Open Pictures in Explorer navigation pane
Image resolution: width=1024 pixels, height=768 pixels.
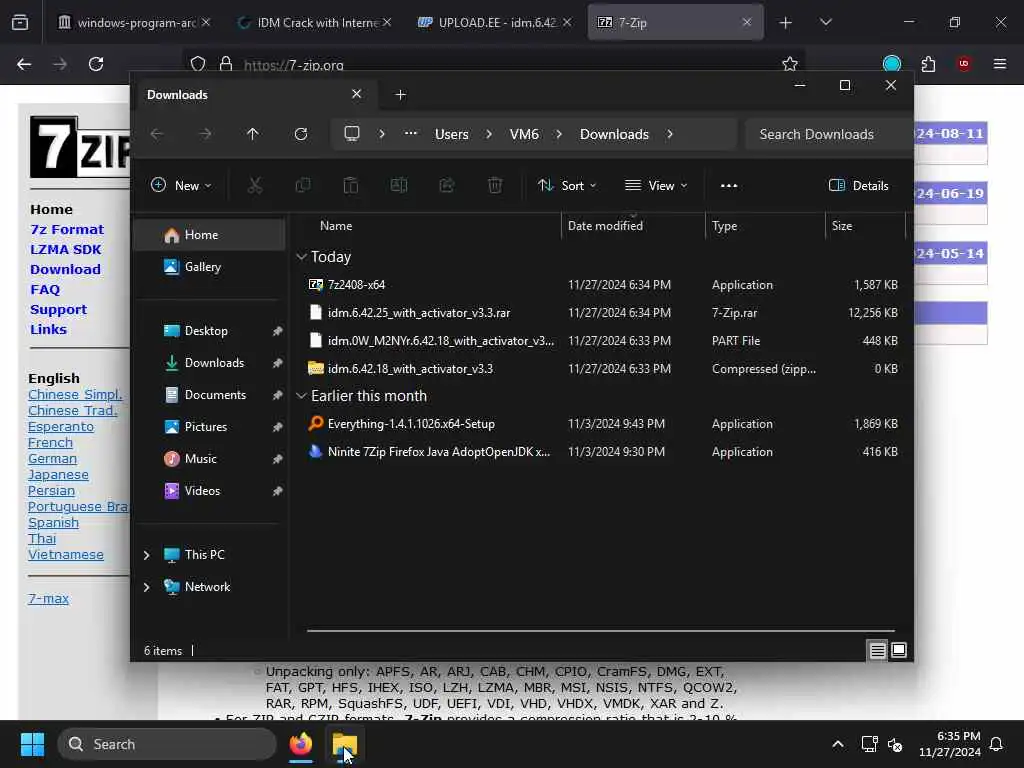[209, 427]
